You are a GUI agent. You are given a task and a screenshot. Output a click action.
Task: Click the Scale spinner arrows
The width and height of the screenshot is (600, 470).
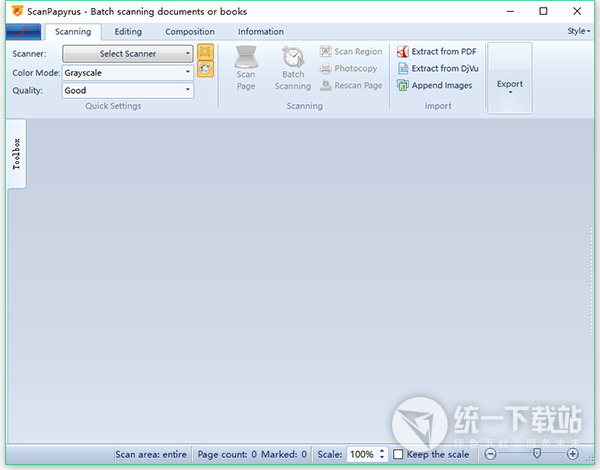[x=382, y=454]
